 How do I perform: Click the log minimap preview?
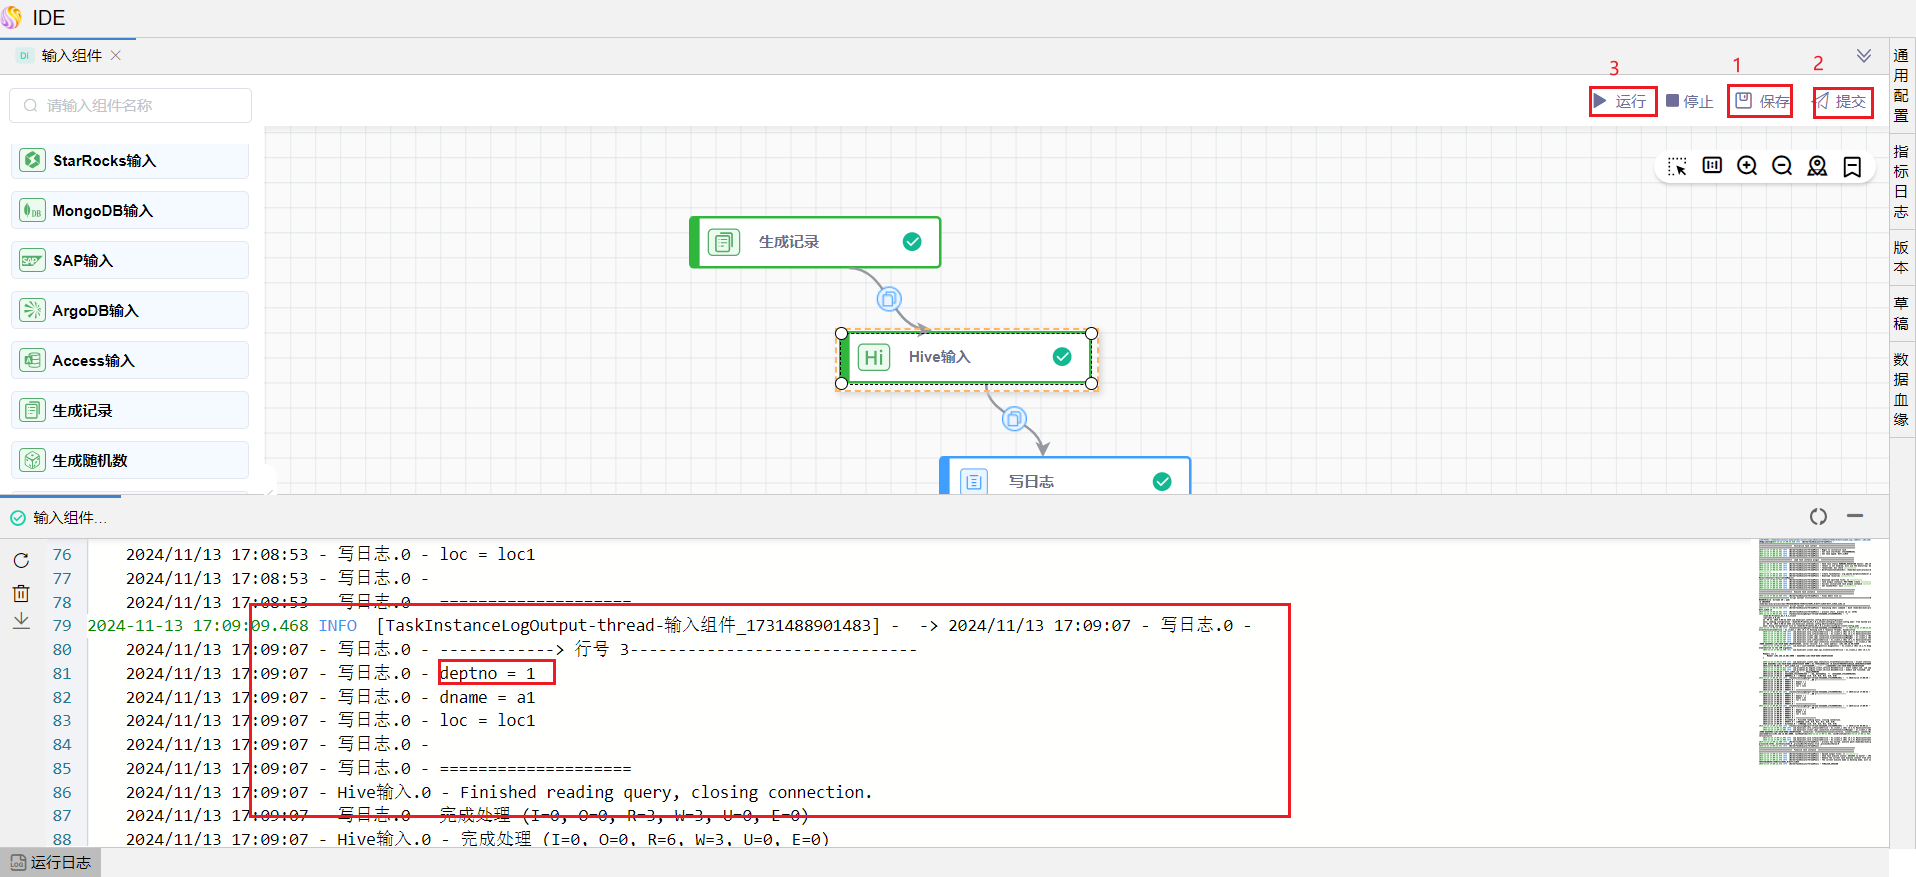point(1815,653)
